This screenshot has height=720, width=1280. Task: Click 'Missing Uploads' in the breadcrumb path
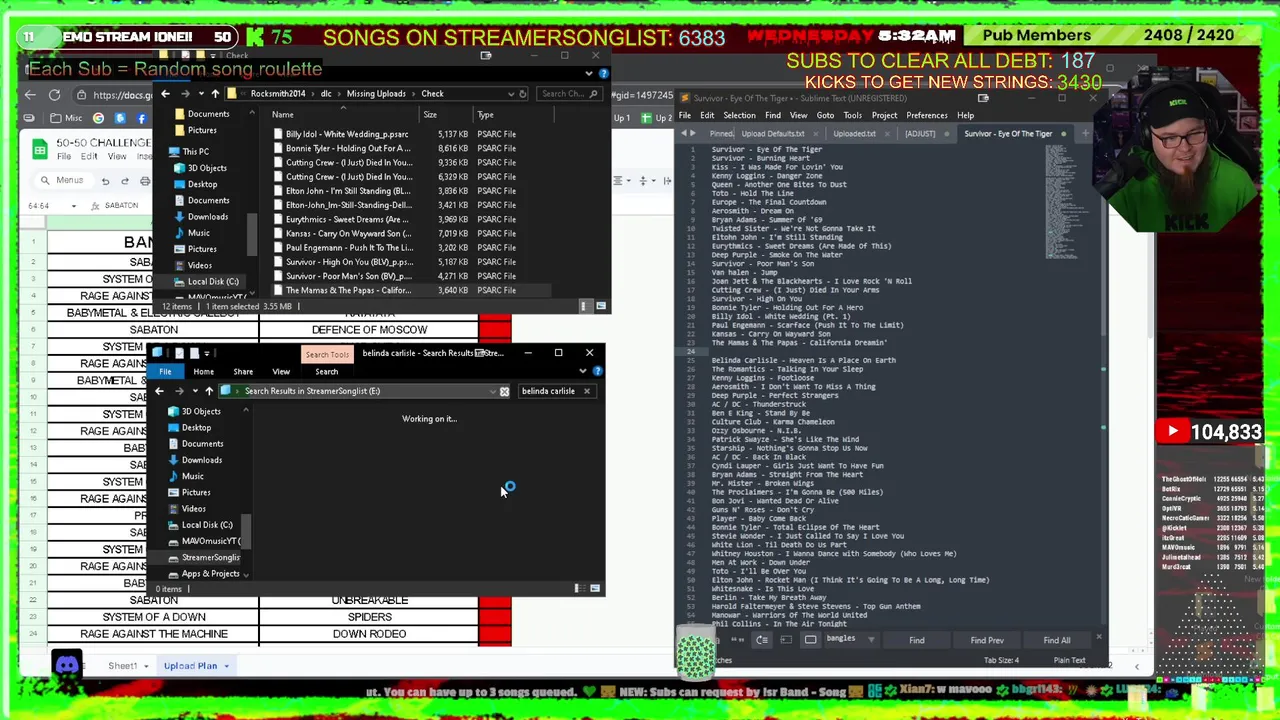[x=376, y=94]
